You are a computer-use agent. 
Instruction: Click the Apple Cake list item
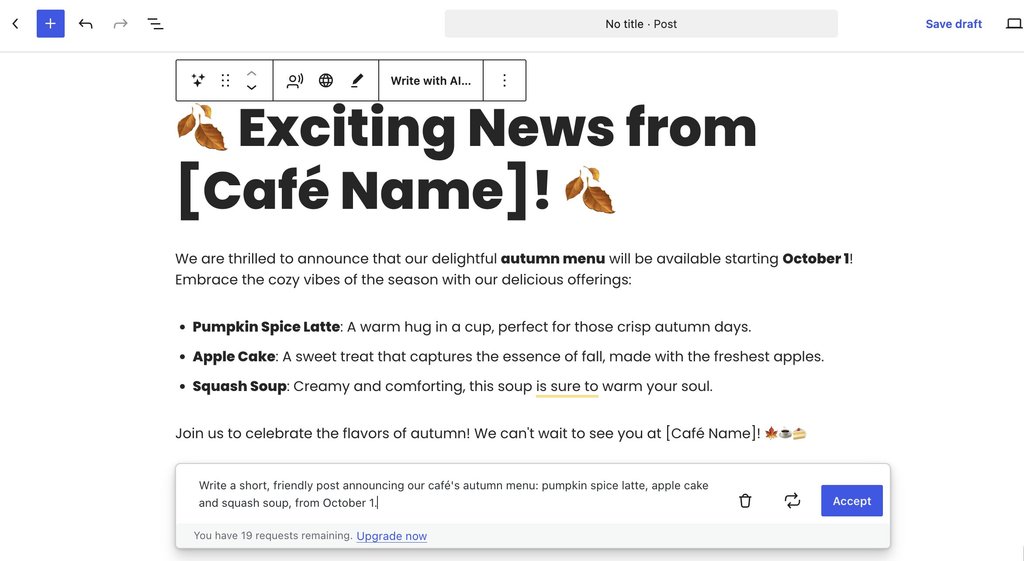pos(508,357)
